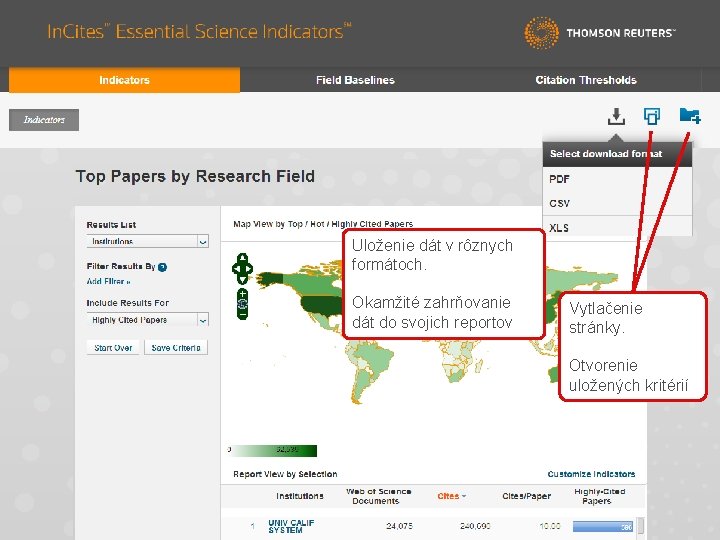This screenshot has width=720, height=540.
Task: Click the Add Filter link
Action: click(x=108, y=281)
